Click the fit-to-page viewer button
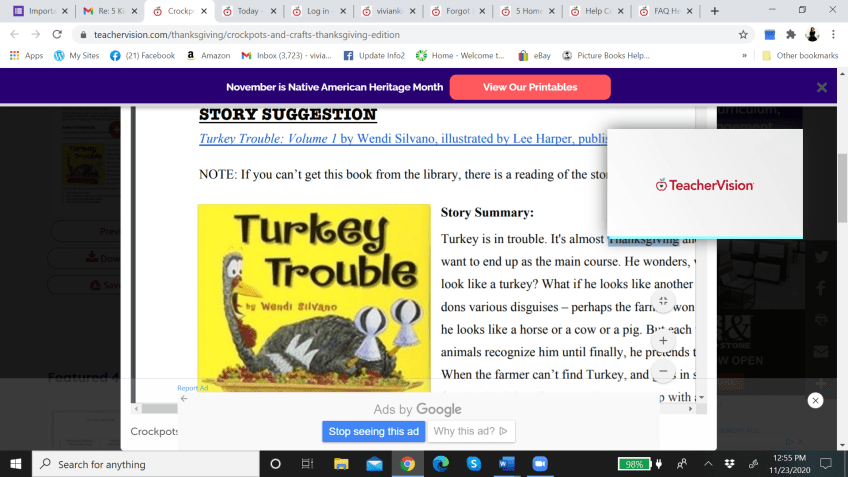Screen dimensions: 848x477 click(663, 300)
